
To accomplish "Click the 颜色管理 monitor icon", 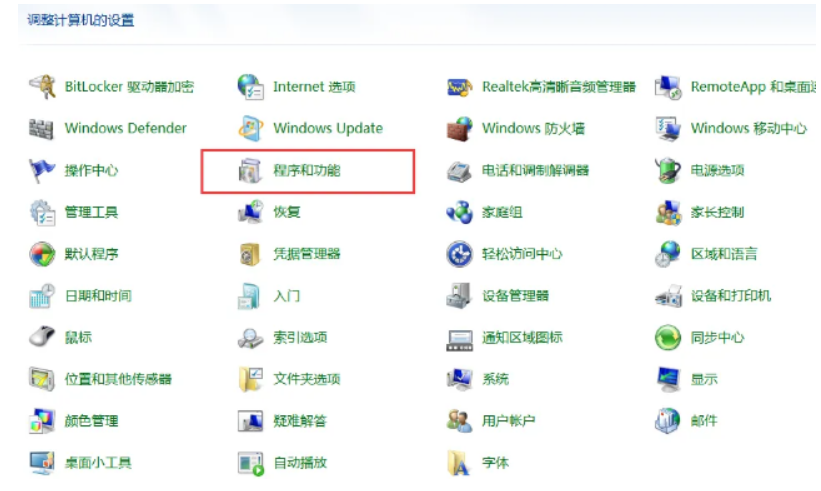I will pos(42,421).
